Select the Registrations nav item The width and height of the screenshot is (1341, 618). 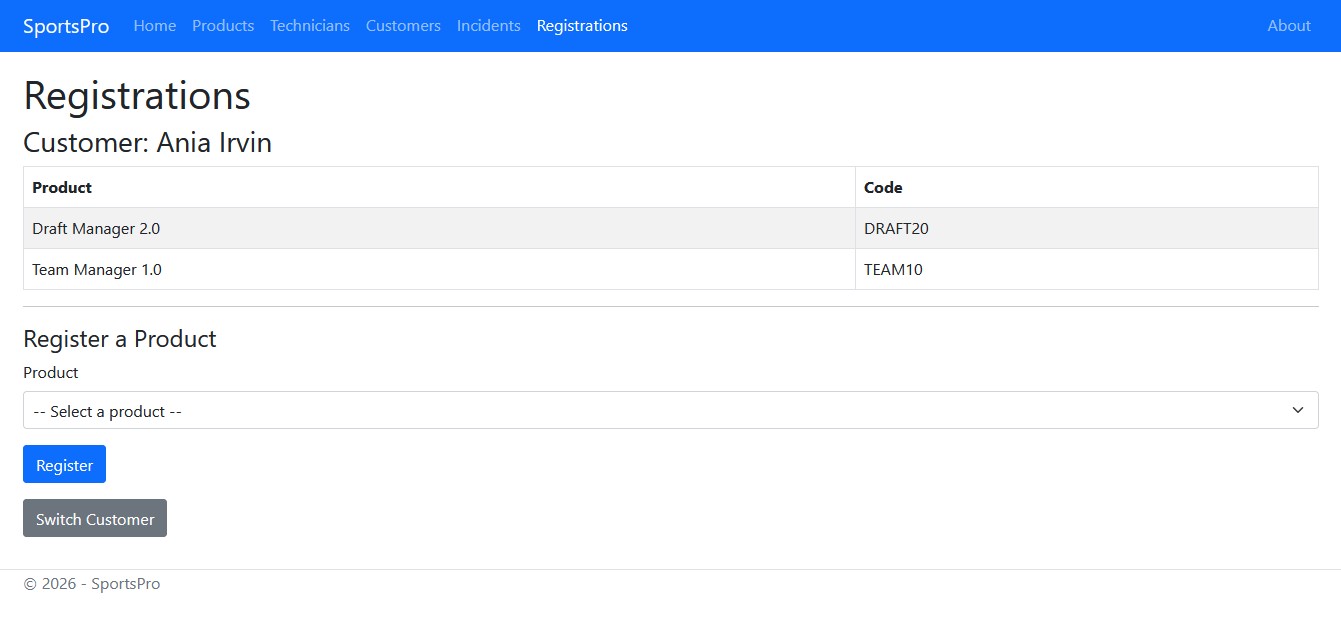pos(581,25)
